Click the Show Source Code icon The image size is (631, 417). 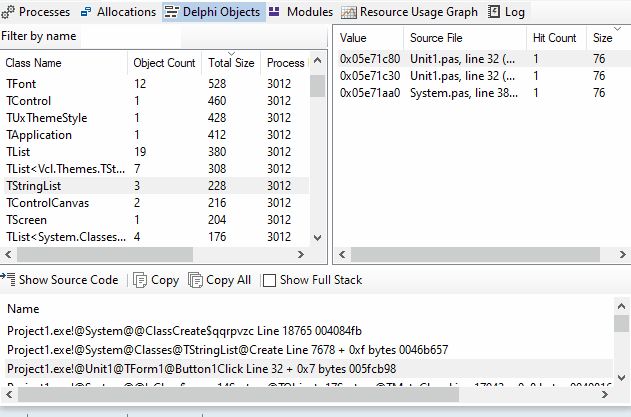[x=8, y=280]
